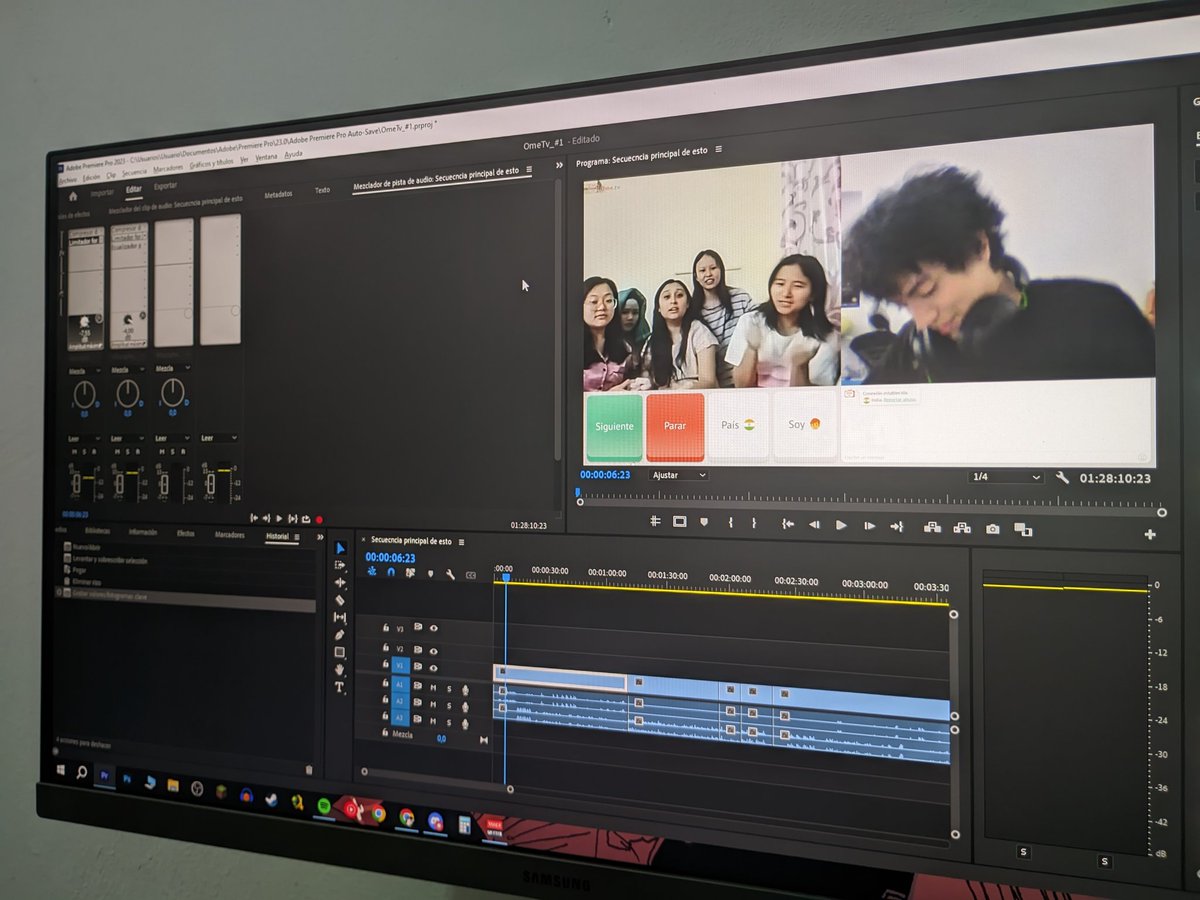Open Program monitor panel menu

pos(718,150)
